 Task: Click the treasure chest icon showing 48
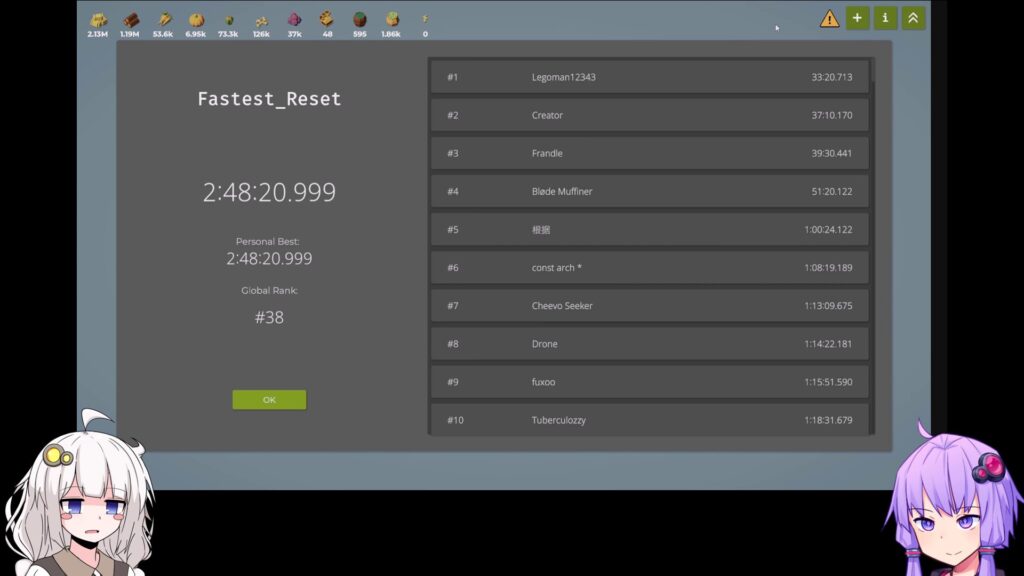point(327,19)
